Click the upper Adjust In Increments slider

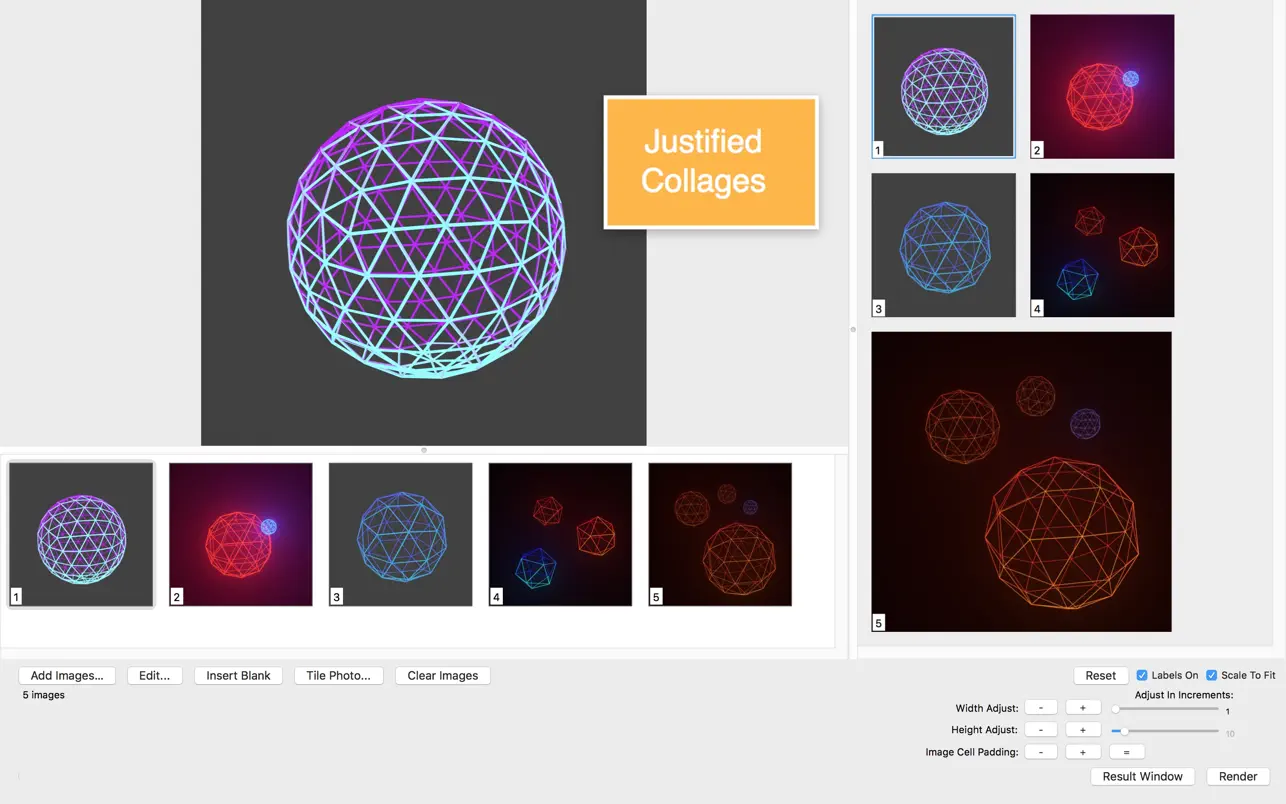1166,709
